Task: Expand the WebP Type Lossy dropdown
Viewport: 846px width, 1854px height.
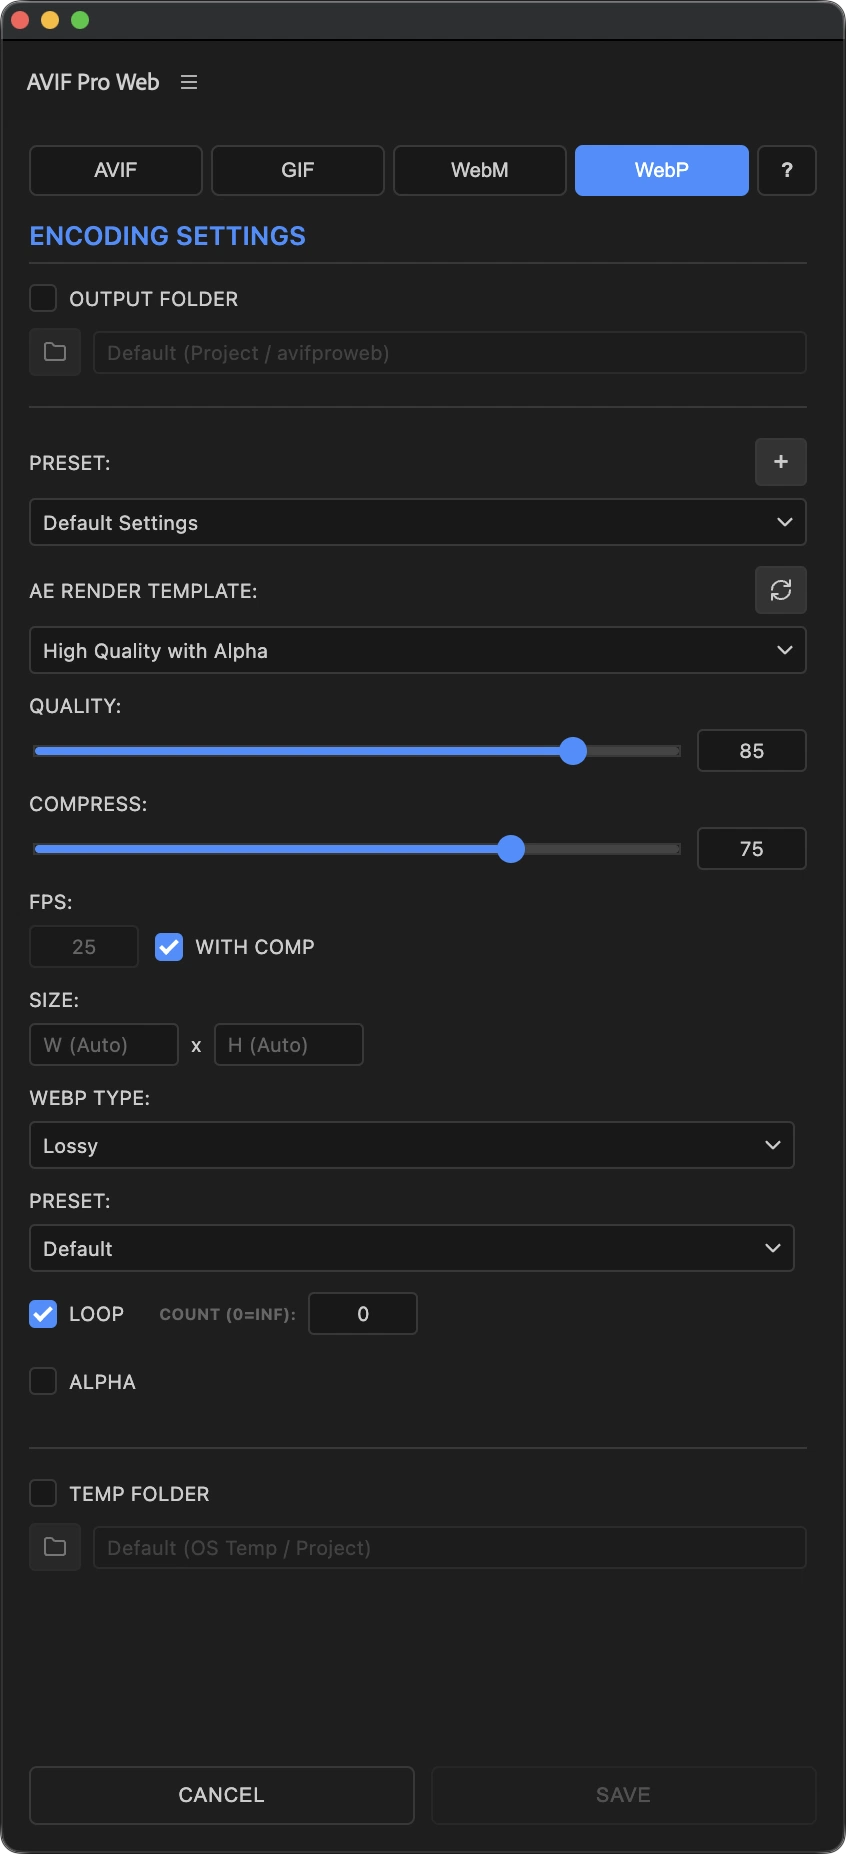Action: pos(412,1145)
